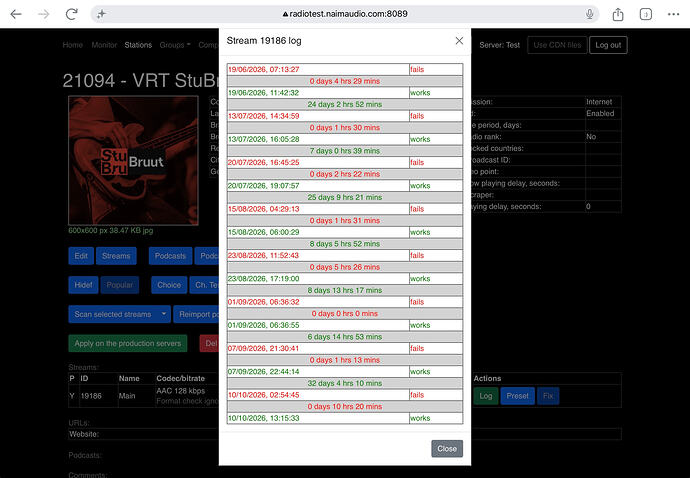Click the Popular button
The width and height of the screenshot is (690, 478).
[x=120, y=285]
